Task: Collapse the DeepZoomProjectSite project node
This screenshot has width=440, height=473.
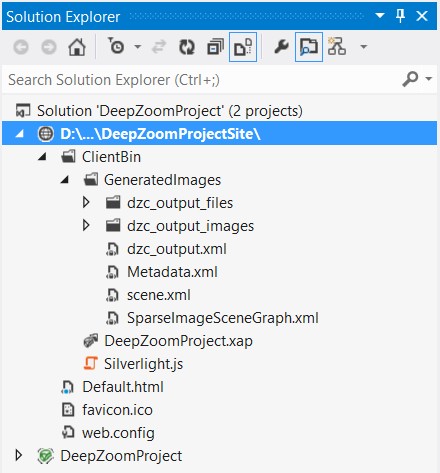Action: [20, 134]
